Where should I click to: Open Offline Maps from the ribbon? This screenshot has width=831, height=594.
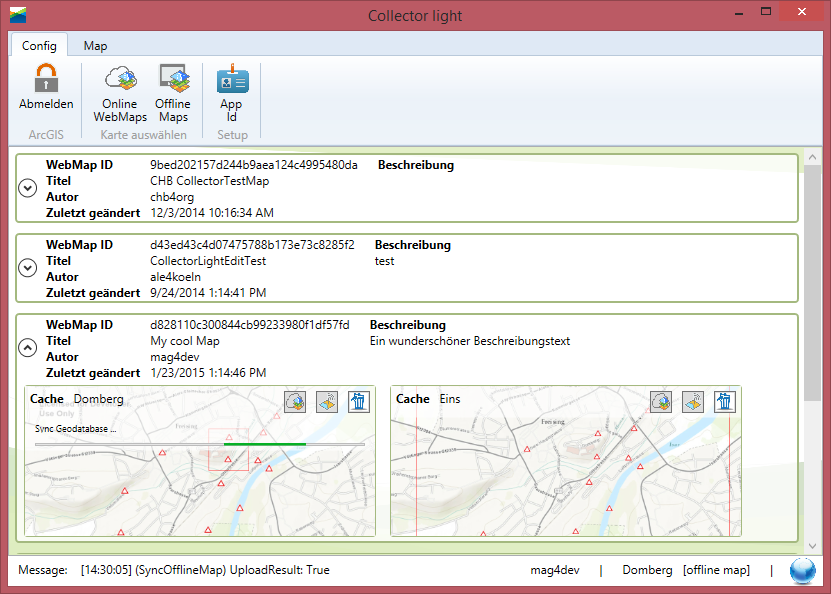click(x=173, y=94)
